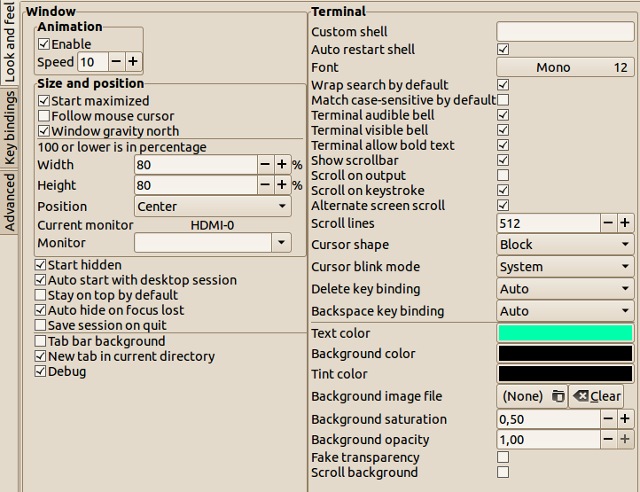Click the folder icon for background image file
The width and height of the screenshot is (640, 492).
pos(558,396)
